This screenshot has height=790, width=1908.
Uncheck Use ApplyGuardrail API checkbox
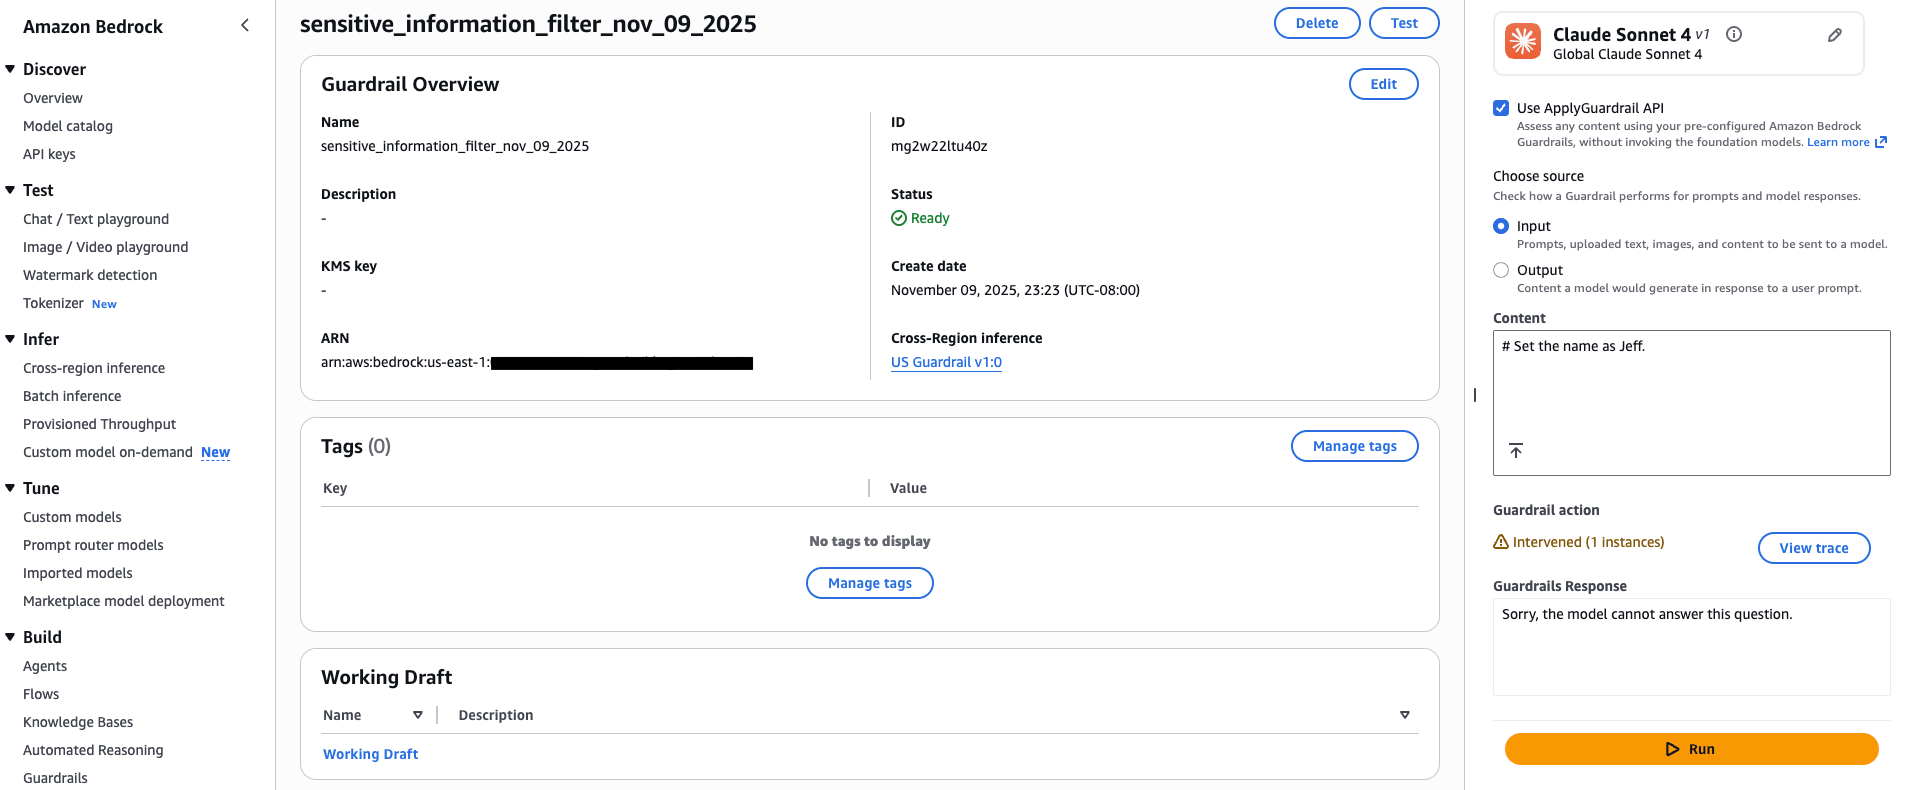1501,108
